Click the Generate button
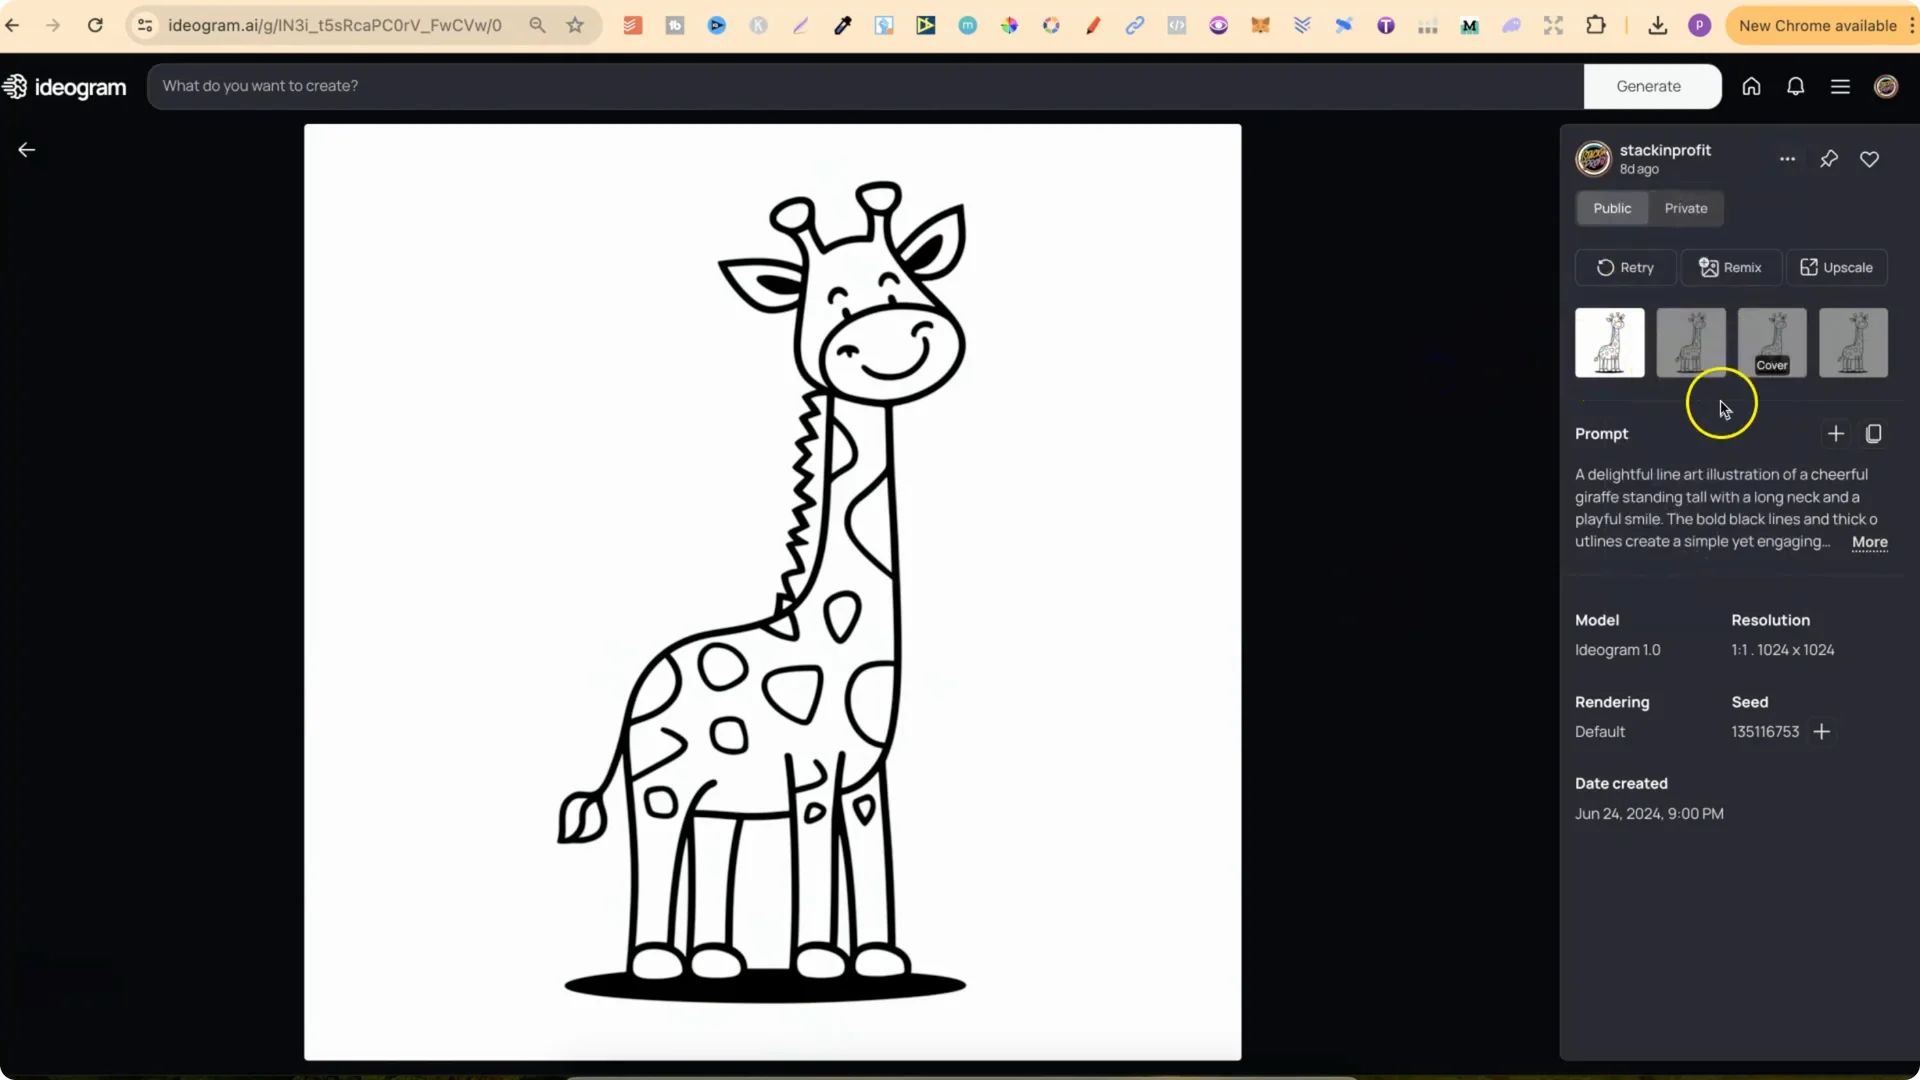Screen dimensions: 1920x1080 (1651, 86)
